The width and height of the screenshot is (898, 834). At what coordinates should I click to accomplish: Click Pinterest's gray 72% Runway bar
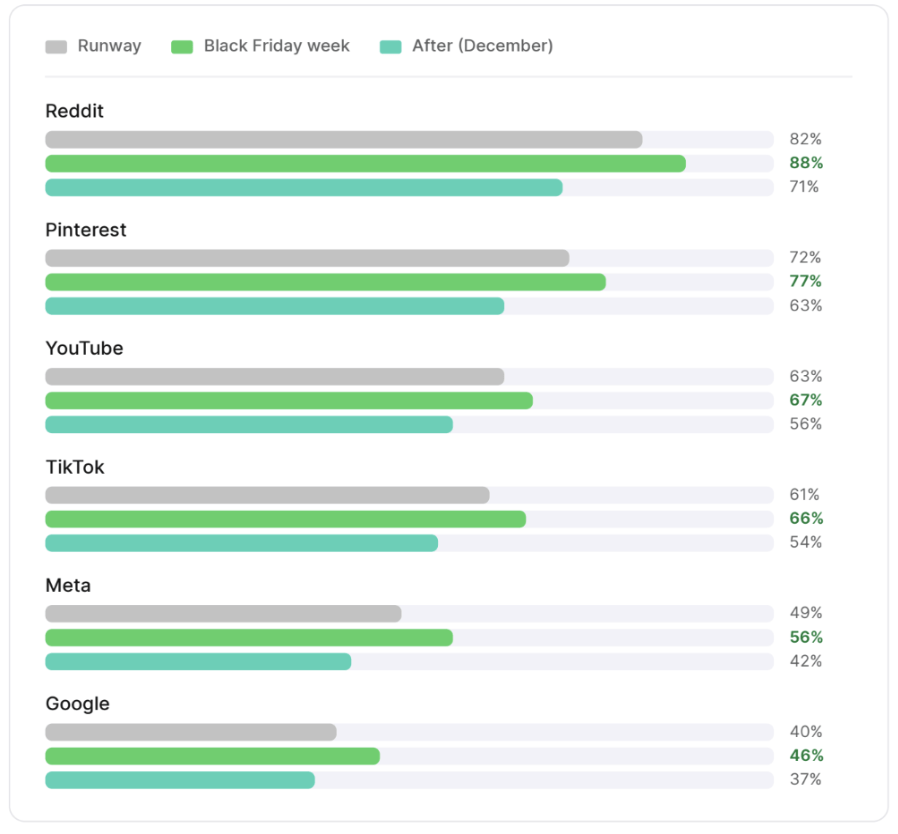click(307, 258)
